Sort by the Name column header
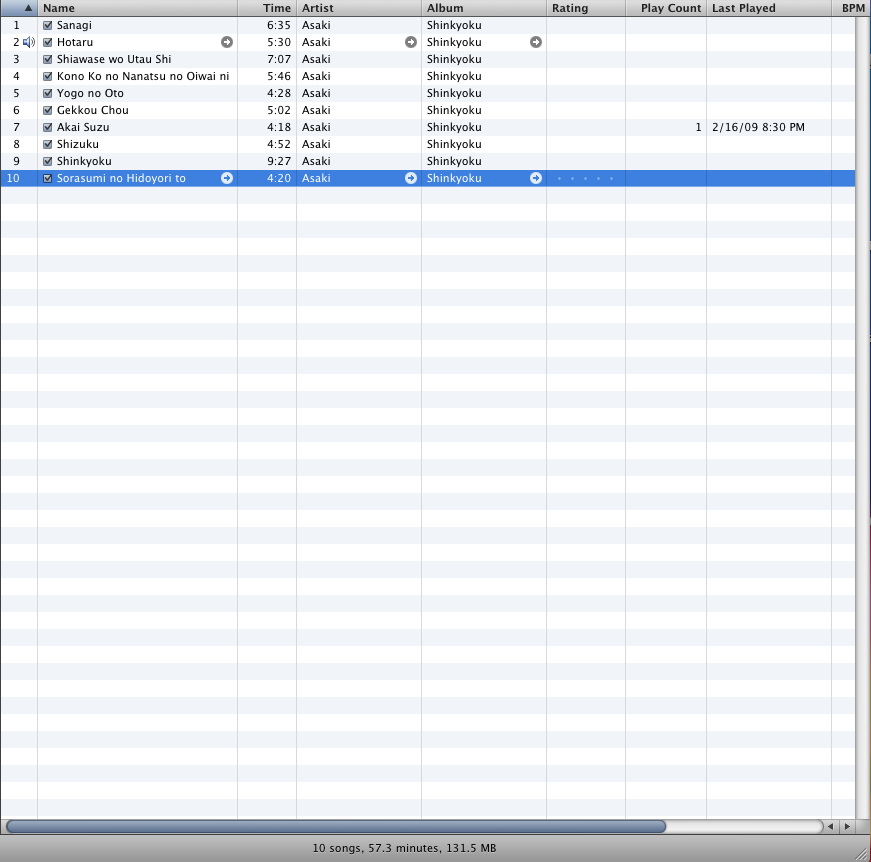The height and width of the screenshot is (862, 871). pos(137,8)
